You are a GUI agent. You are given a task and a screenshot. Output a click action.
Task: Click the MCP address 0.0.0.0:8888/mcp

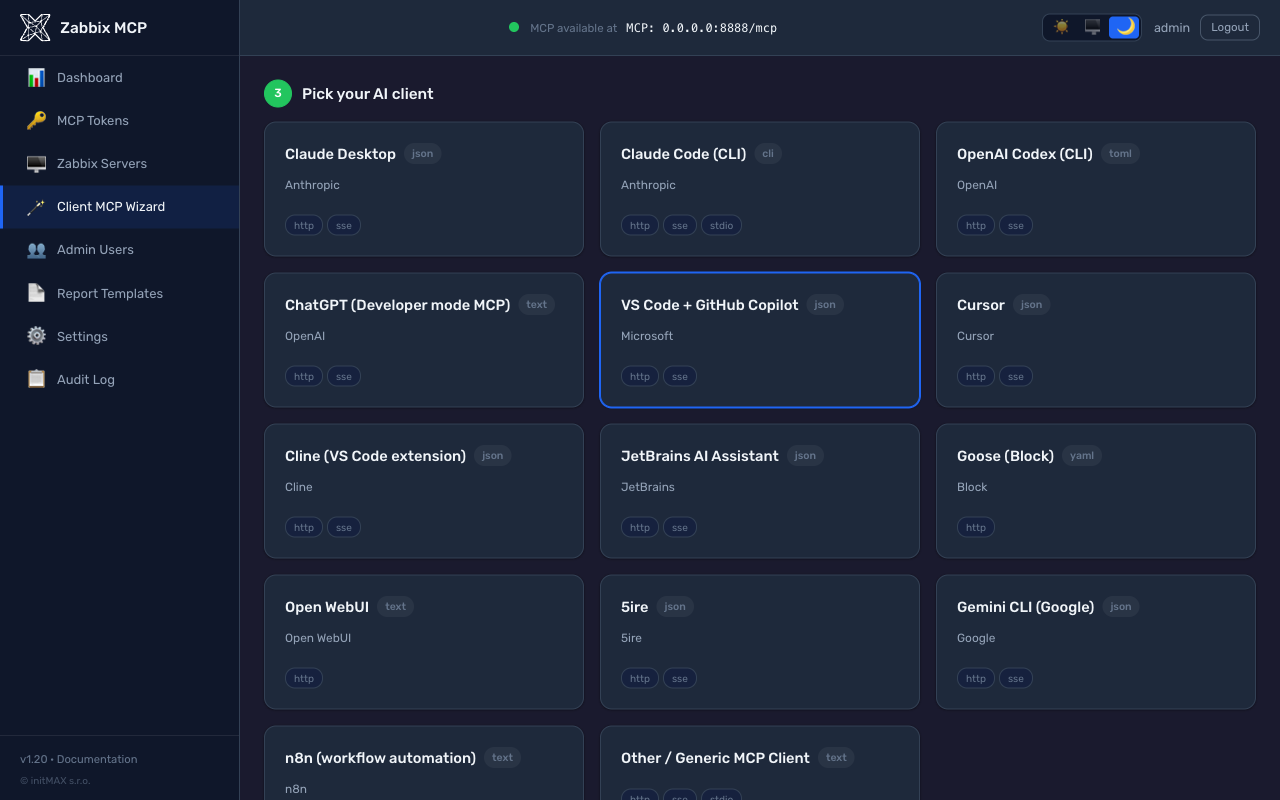701,28
